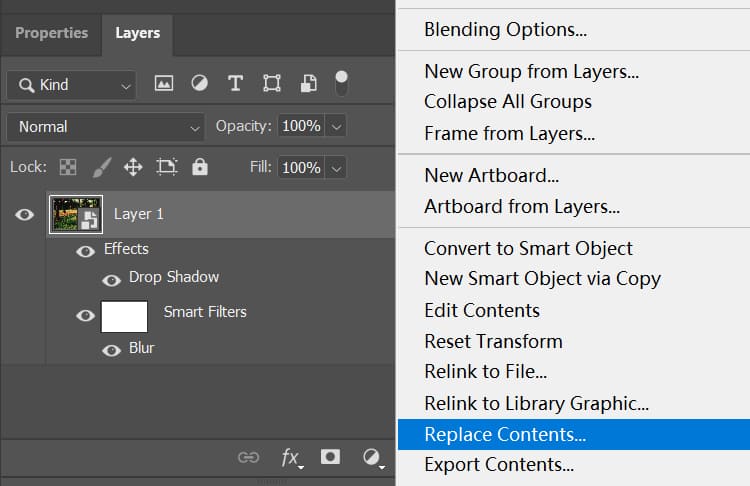The width and height of the screenshot is (750, 486).
Task: Filter for pixel layers icon
Action: point(164,84)
